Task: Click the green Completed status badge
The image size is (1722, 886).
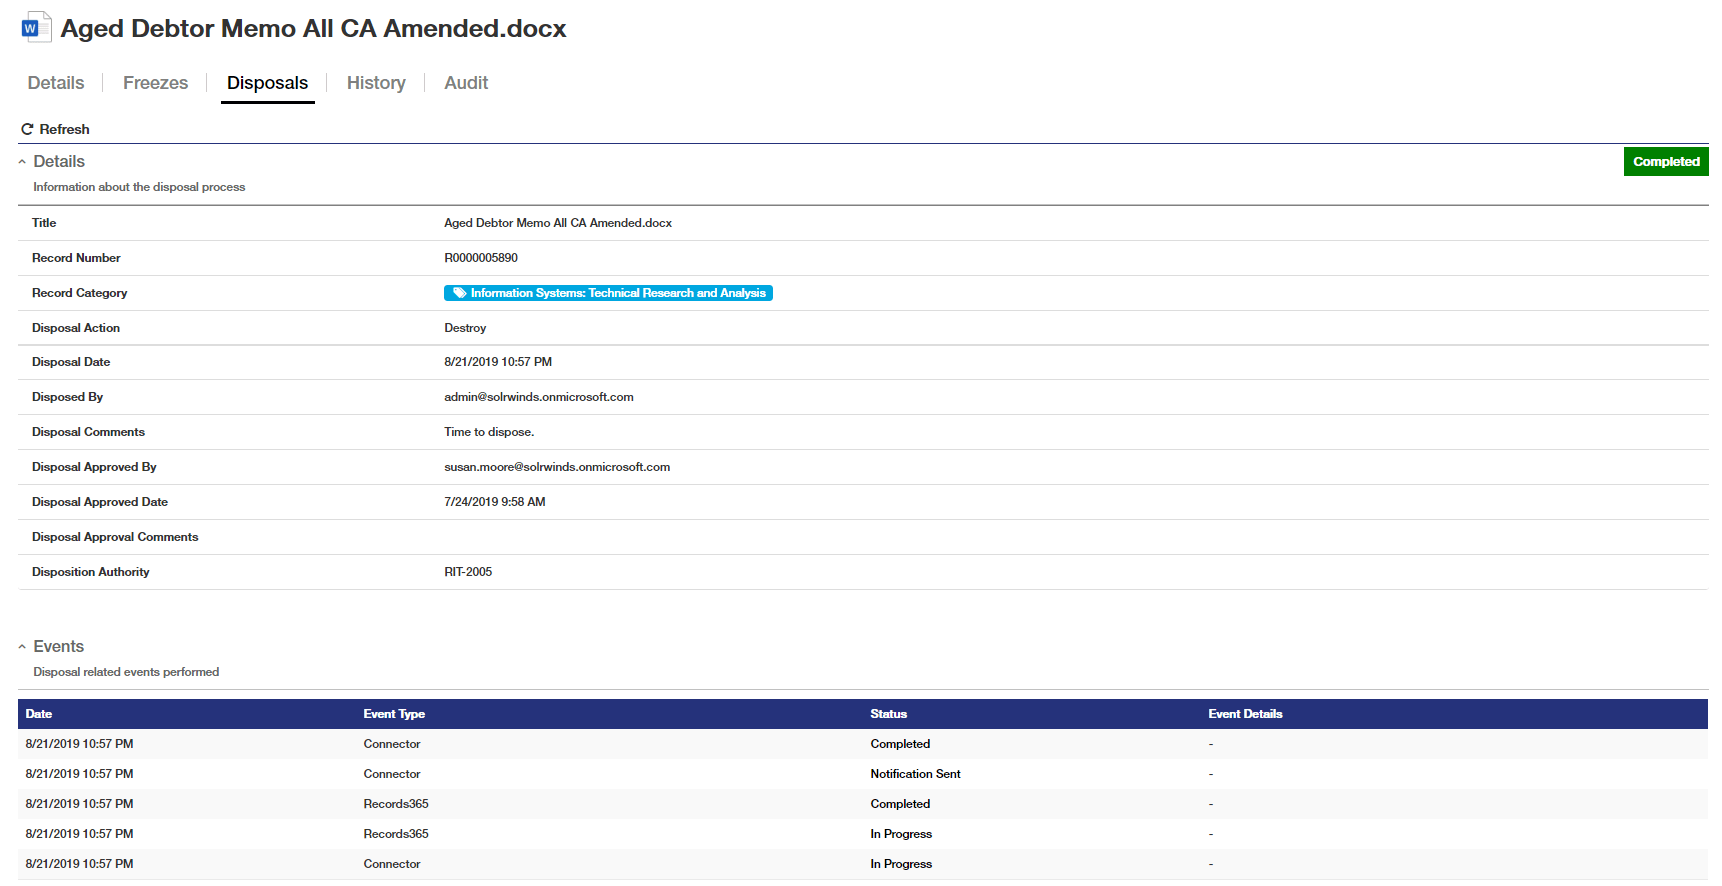Action: (1666, 161)
